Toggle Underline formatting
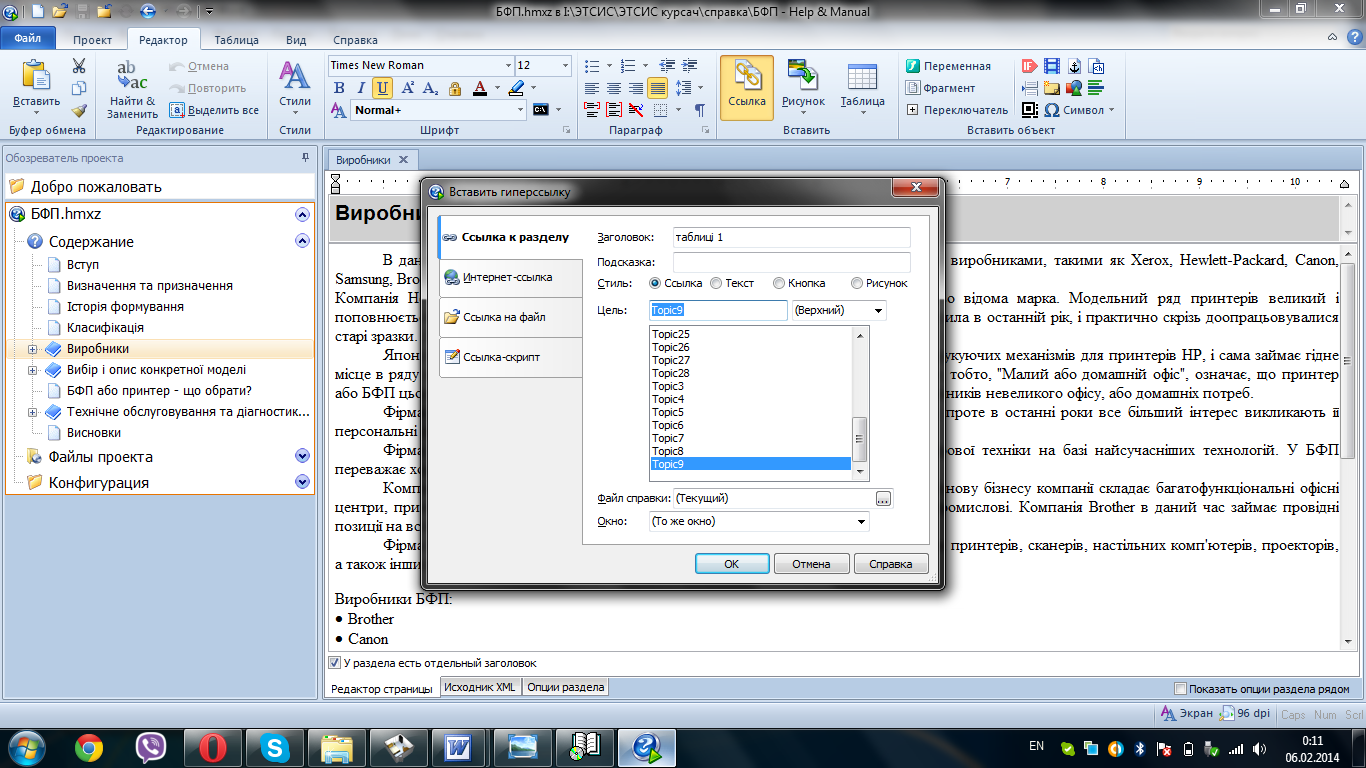1366x768 pixels. [x=383, y=88]
